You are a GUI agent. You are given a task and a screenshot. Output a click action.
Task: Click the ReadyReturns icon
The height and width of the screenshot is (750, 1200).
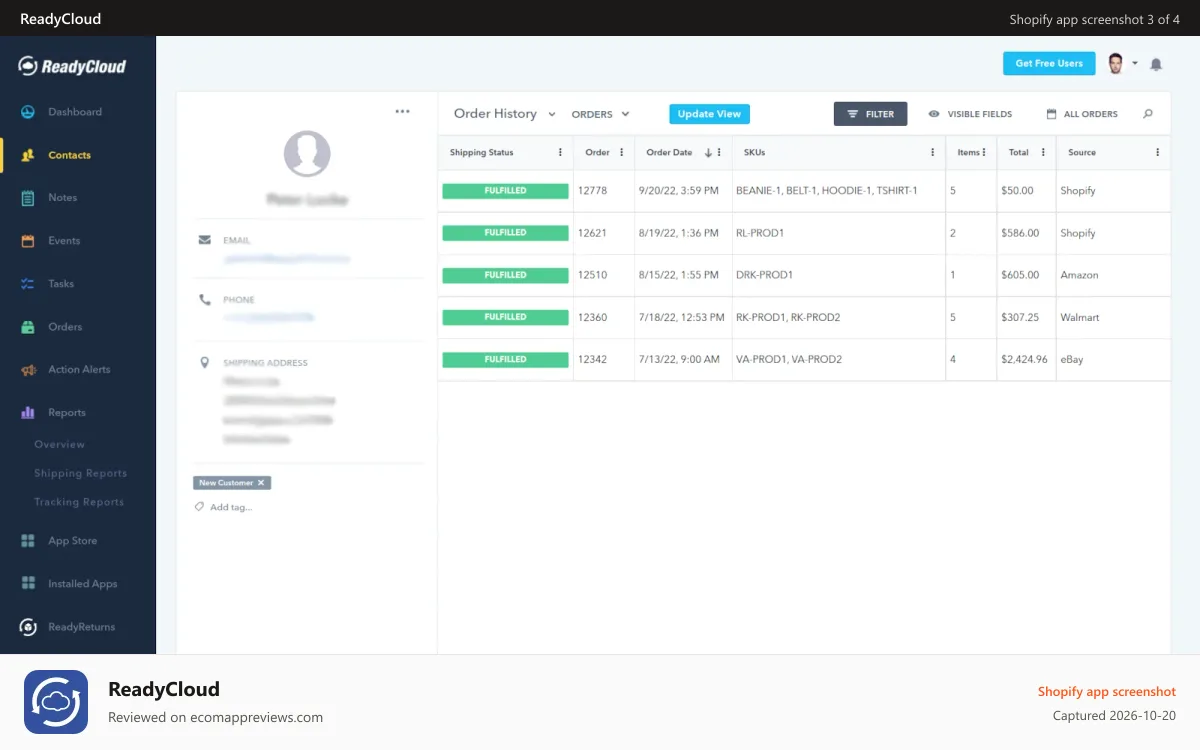point(28,627)
